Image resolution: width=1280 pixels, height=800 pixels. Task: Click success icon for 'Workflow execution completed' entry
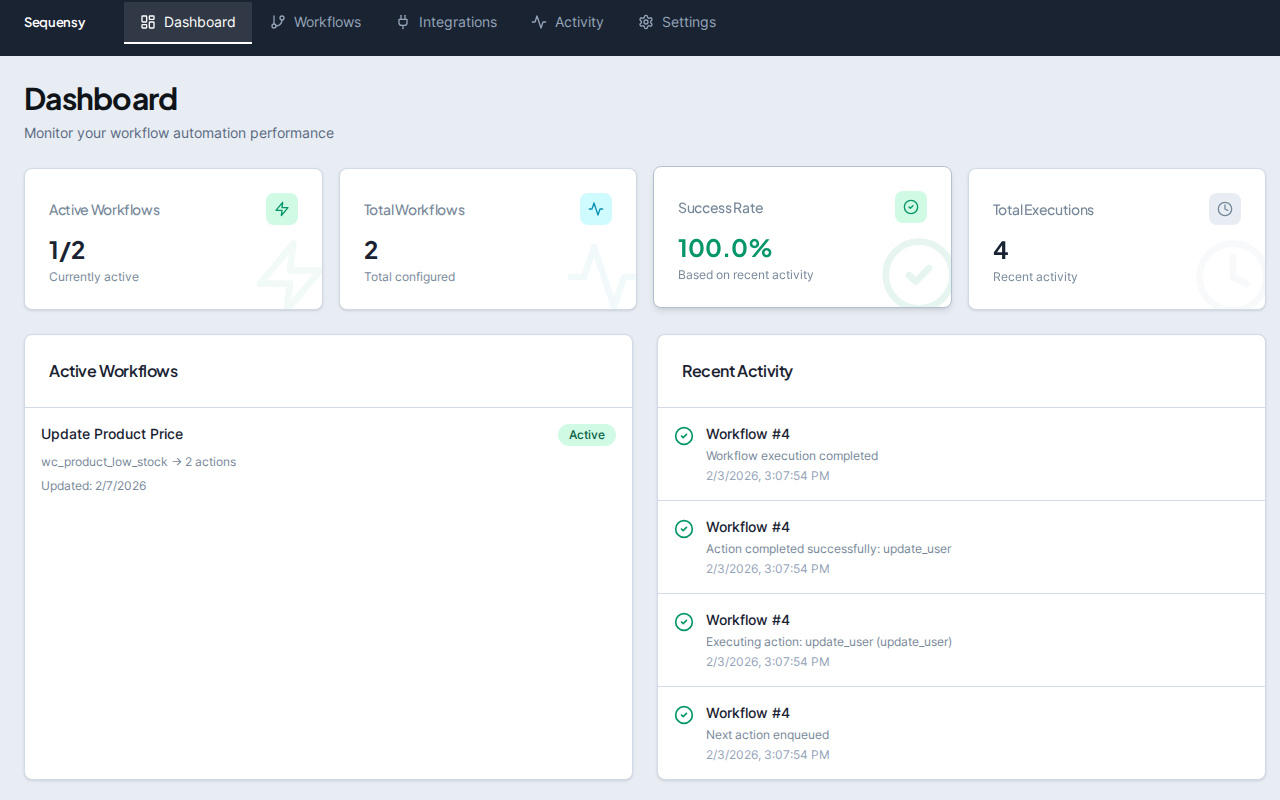point(684,436)
